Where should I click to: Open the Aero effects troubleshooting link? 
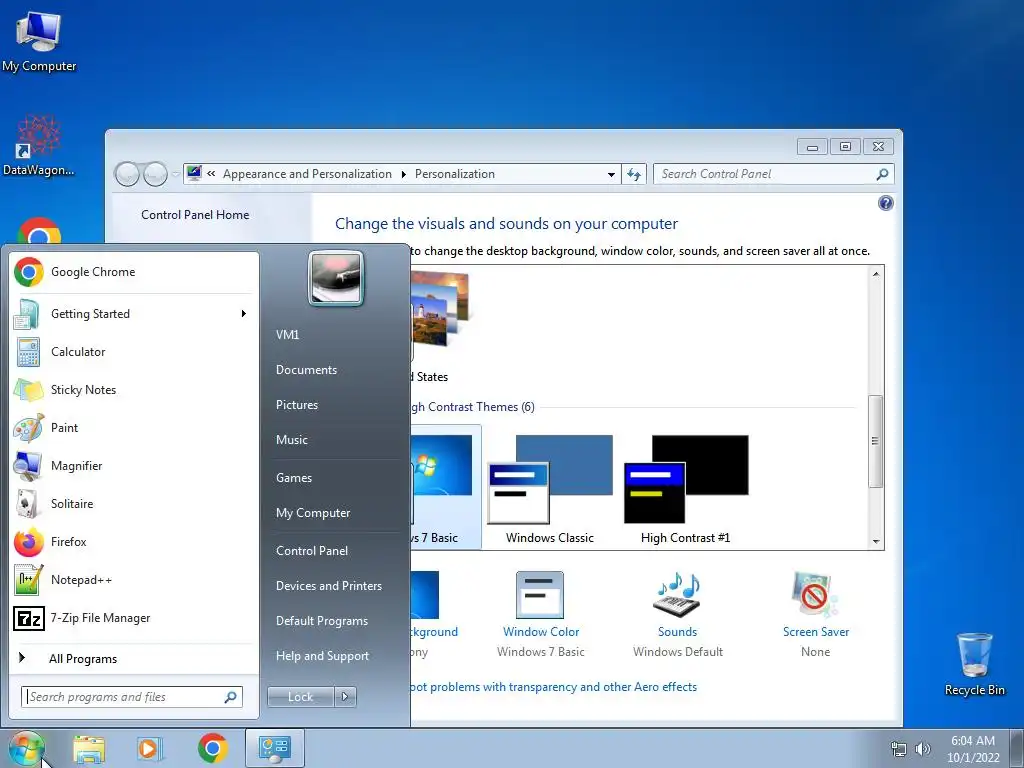[553, 687]
